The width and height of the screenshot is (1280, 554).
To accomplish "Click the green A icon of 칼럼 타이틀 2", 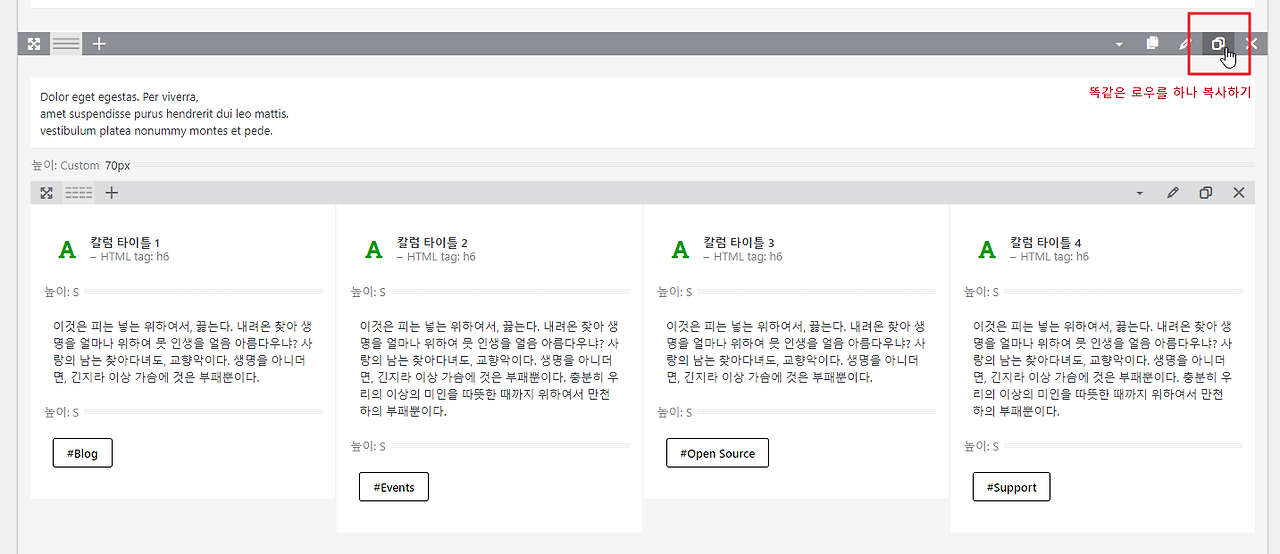I will tap(374, 250).
